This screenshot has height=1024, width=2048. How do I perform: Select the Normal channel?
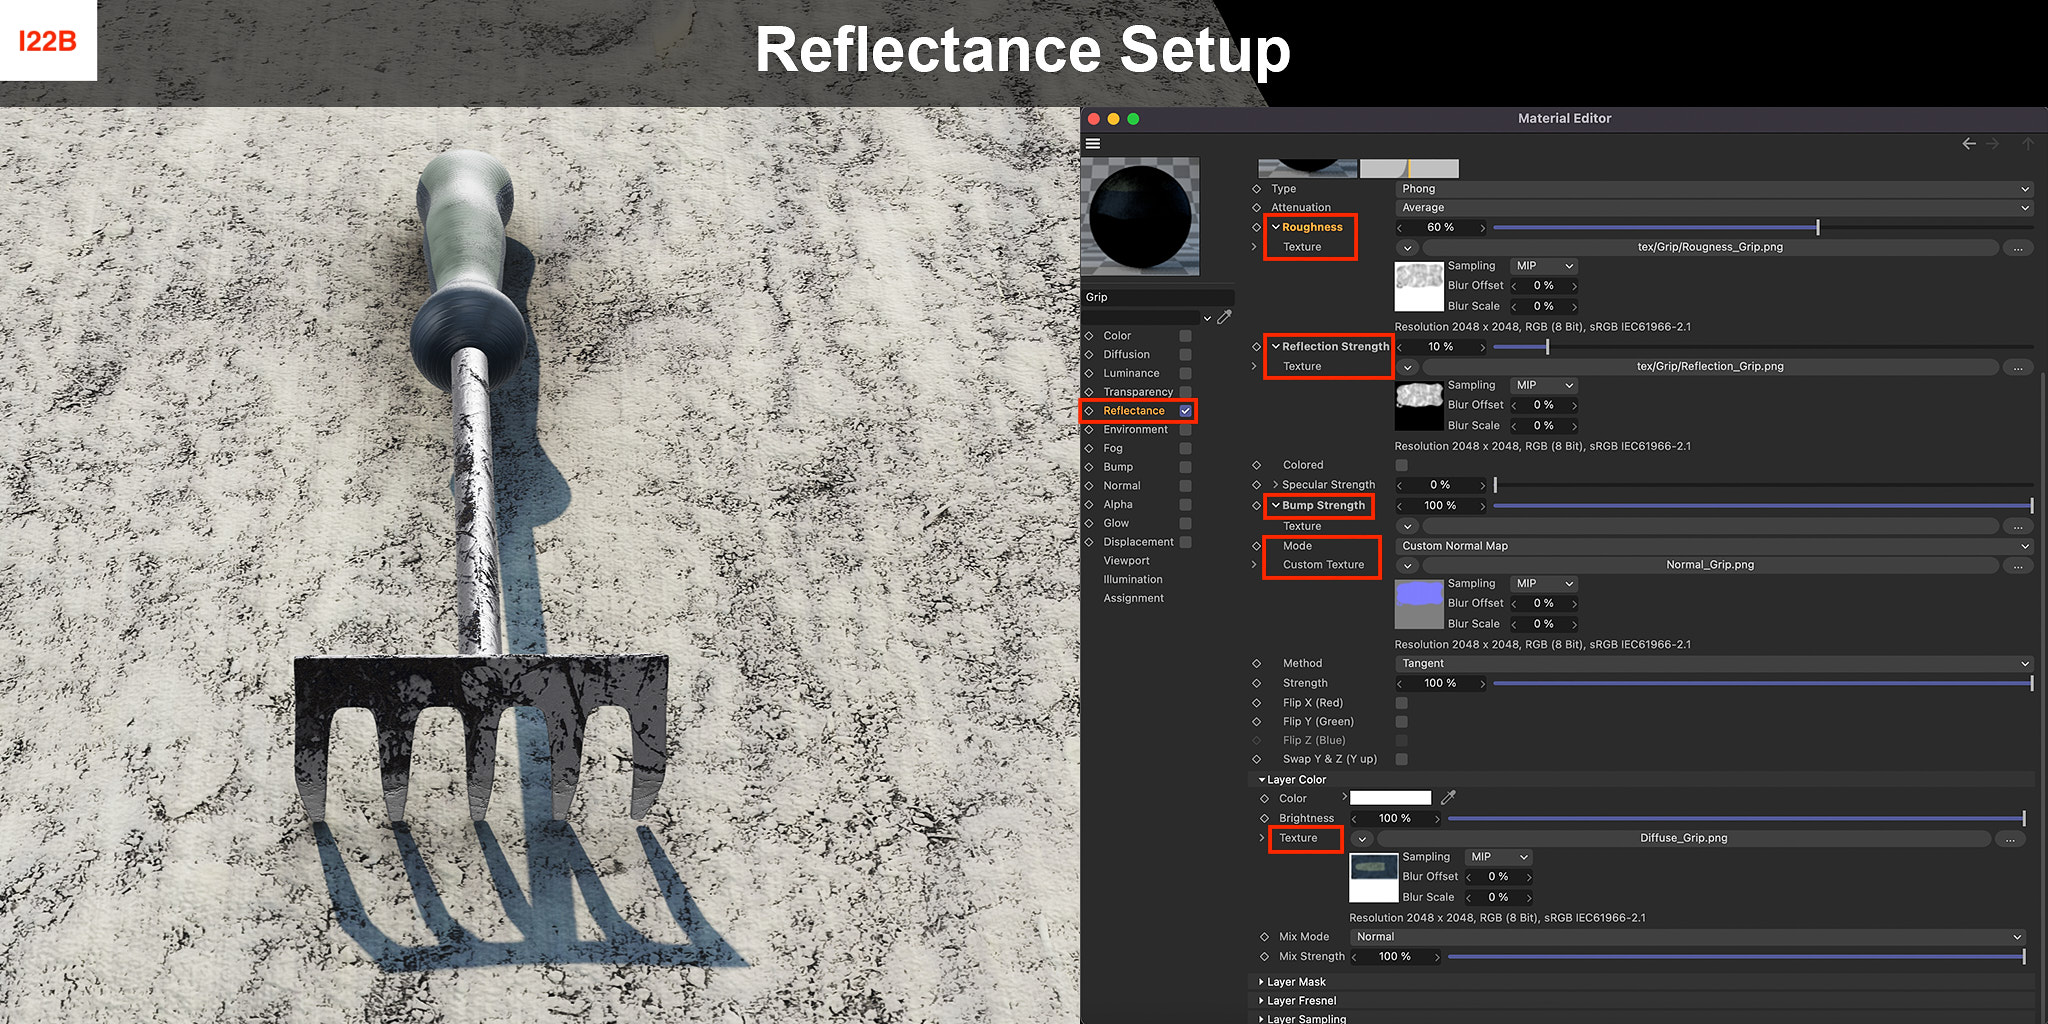click(1122, 486)
